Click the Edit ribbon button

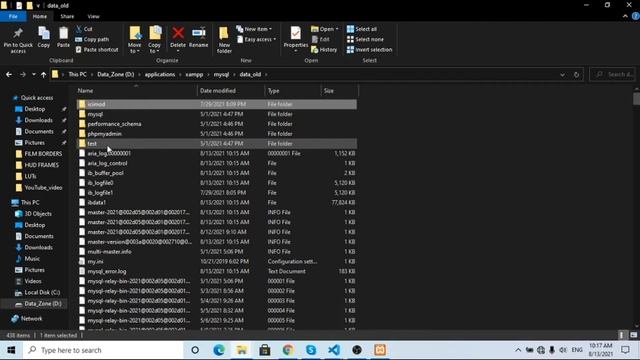click(x=321, y=39)
